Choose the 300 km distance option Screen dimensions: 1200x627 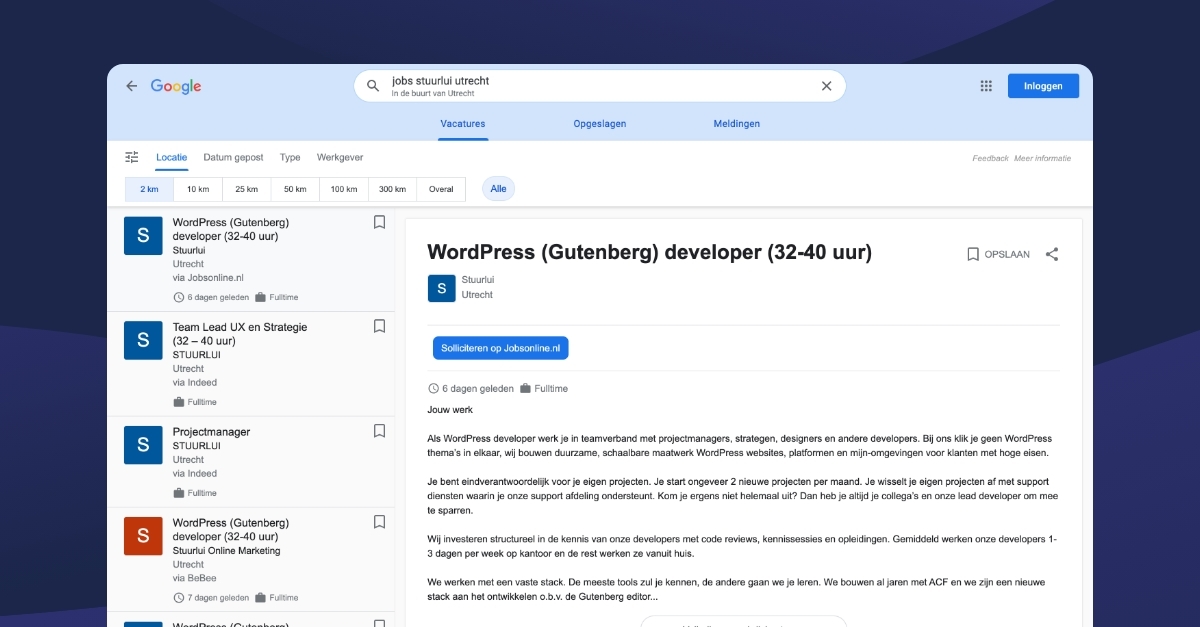click(x=392, y=189)
